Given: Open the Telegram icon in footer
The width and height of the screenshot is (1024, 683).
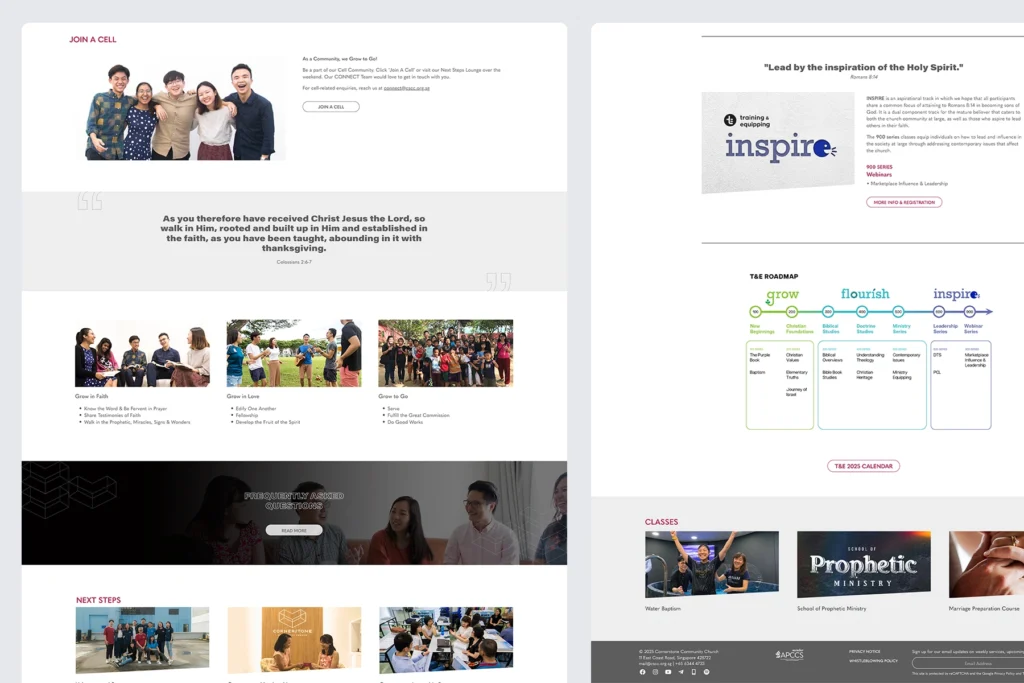Looking at the screenshot, I should 681,672.
